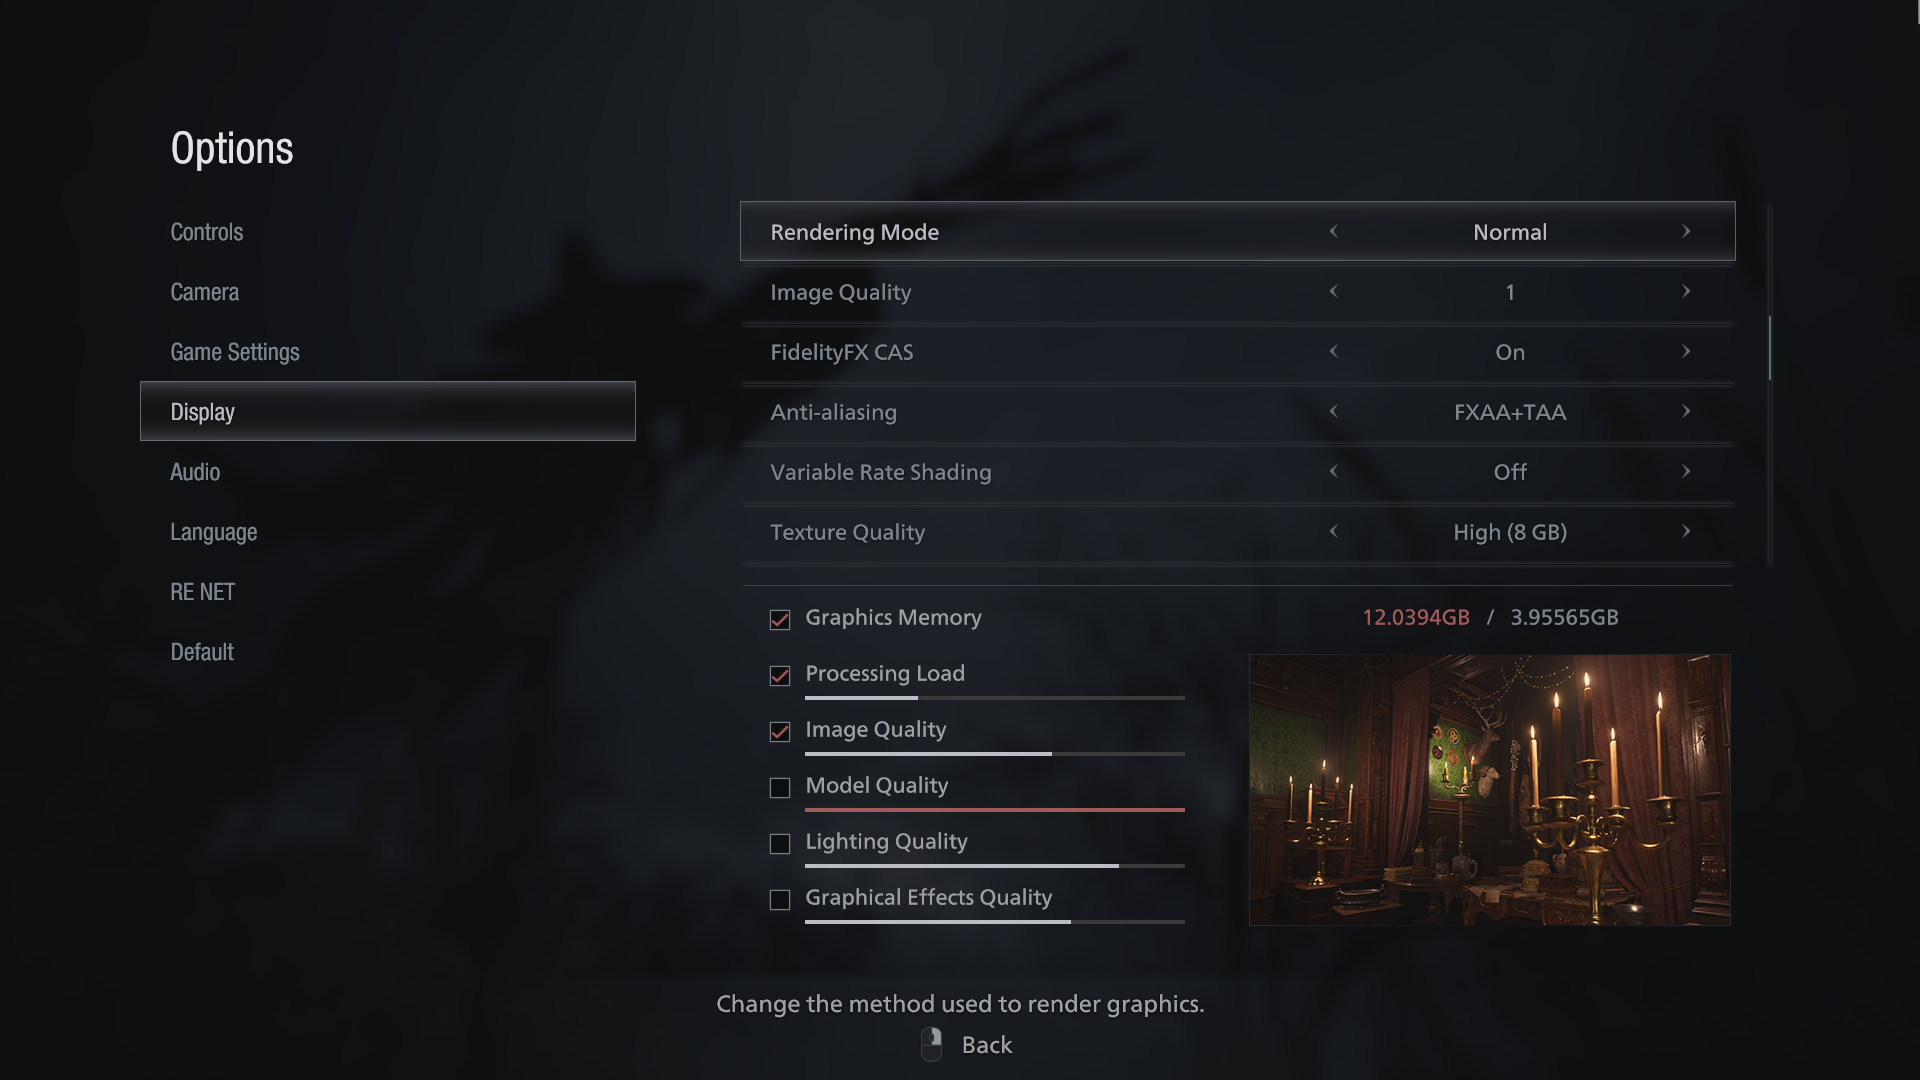This screenshot has height=1080, width=1920.
Task: Uncheck the Graphics Memory checkbox
Action: 780,620
